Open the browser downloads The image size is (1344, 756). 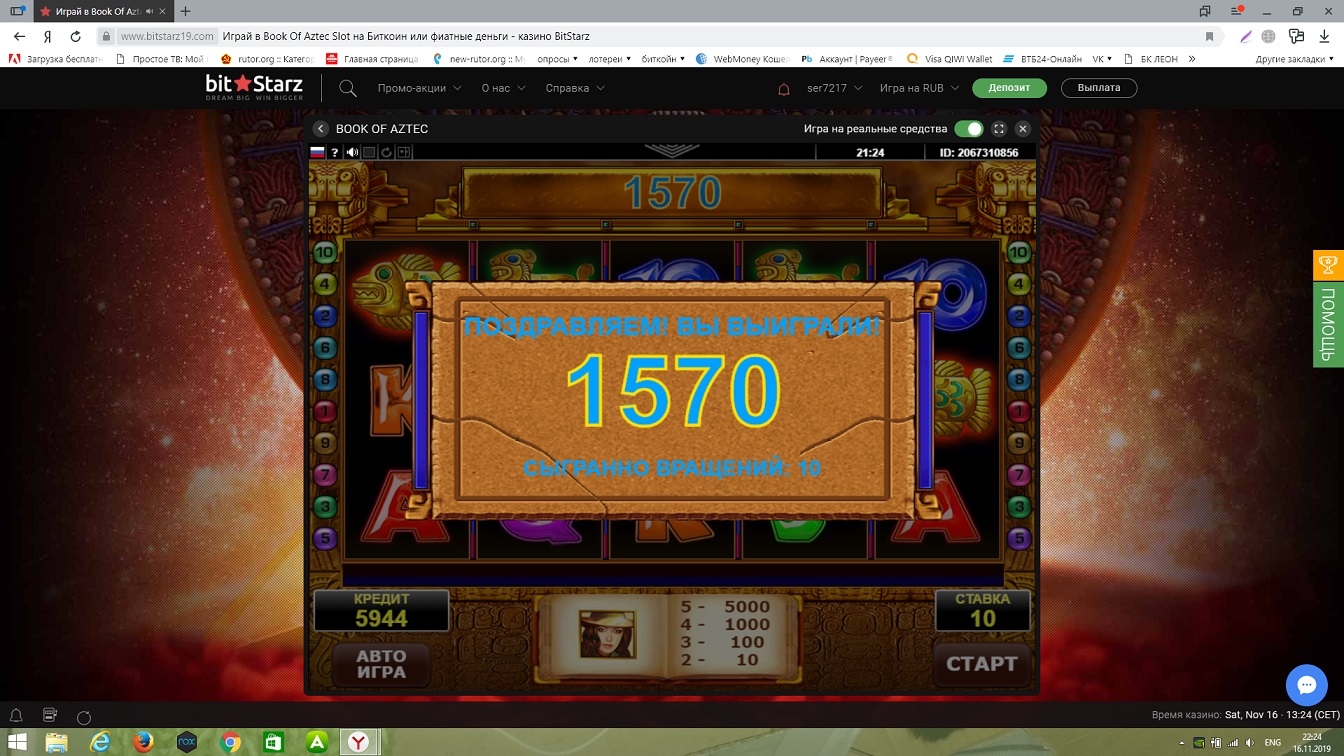pyautogui.click(x=1324, y=36)
